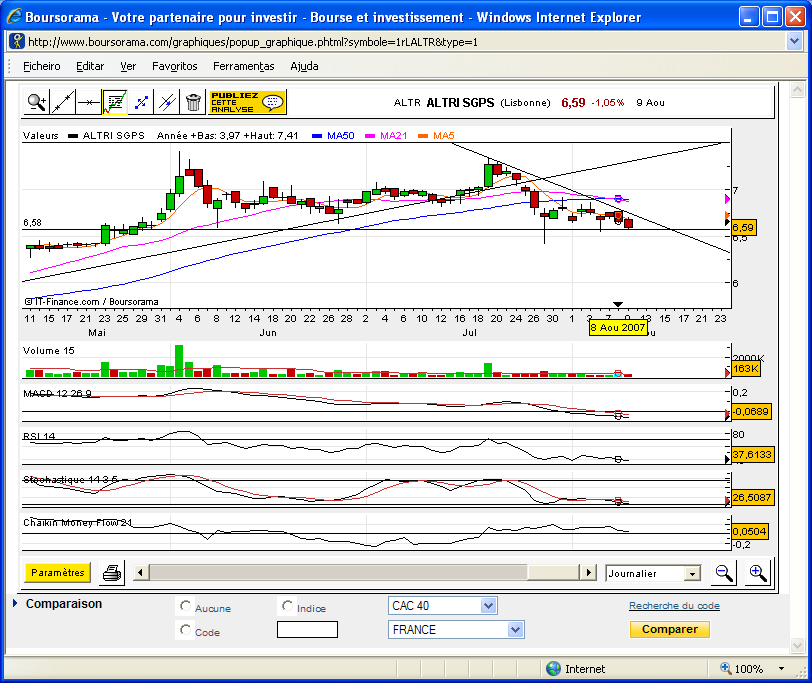
Task: Click the MA21 legend label
Action: tap(393, 136)
